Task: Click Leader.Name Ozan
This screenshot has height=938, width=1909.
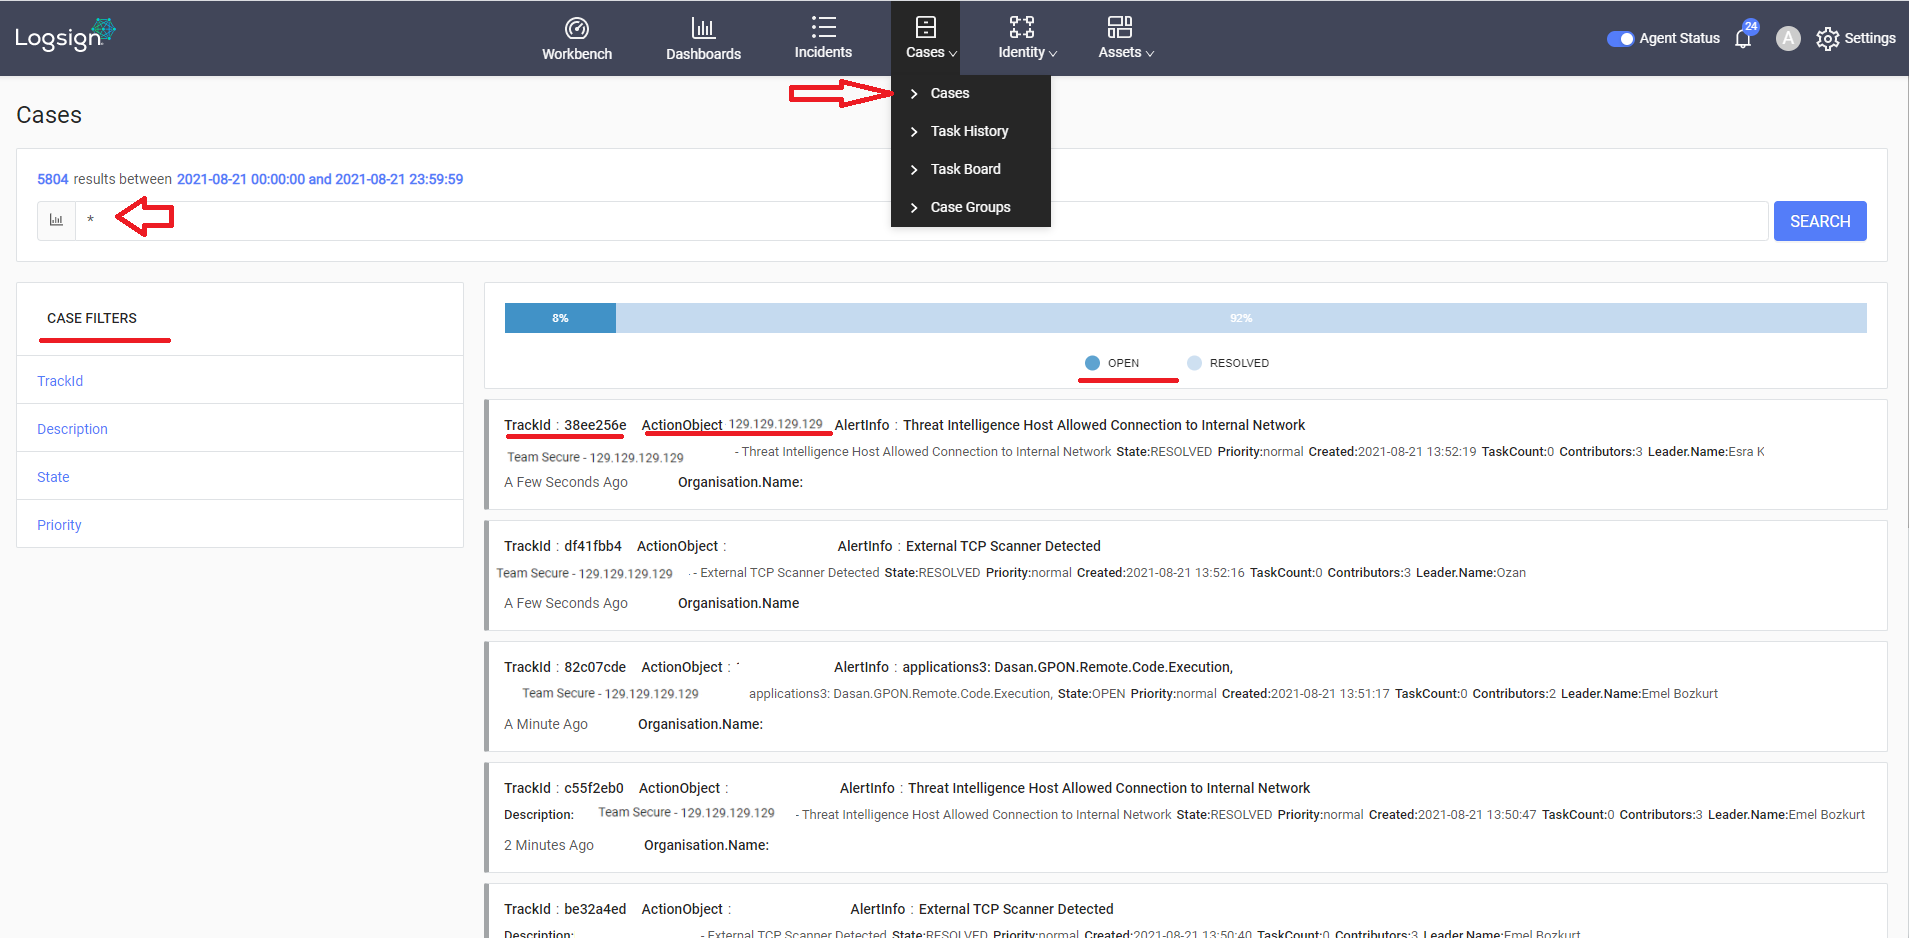Action: coord(1471,573)
